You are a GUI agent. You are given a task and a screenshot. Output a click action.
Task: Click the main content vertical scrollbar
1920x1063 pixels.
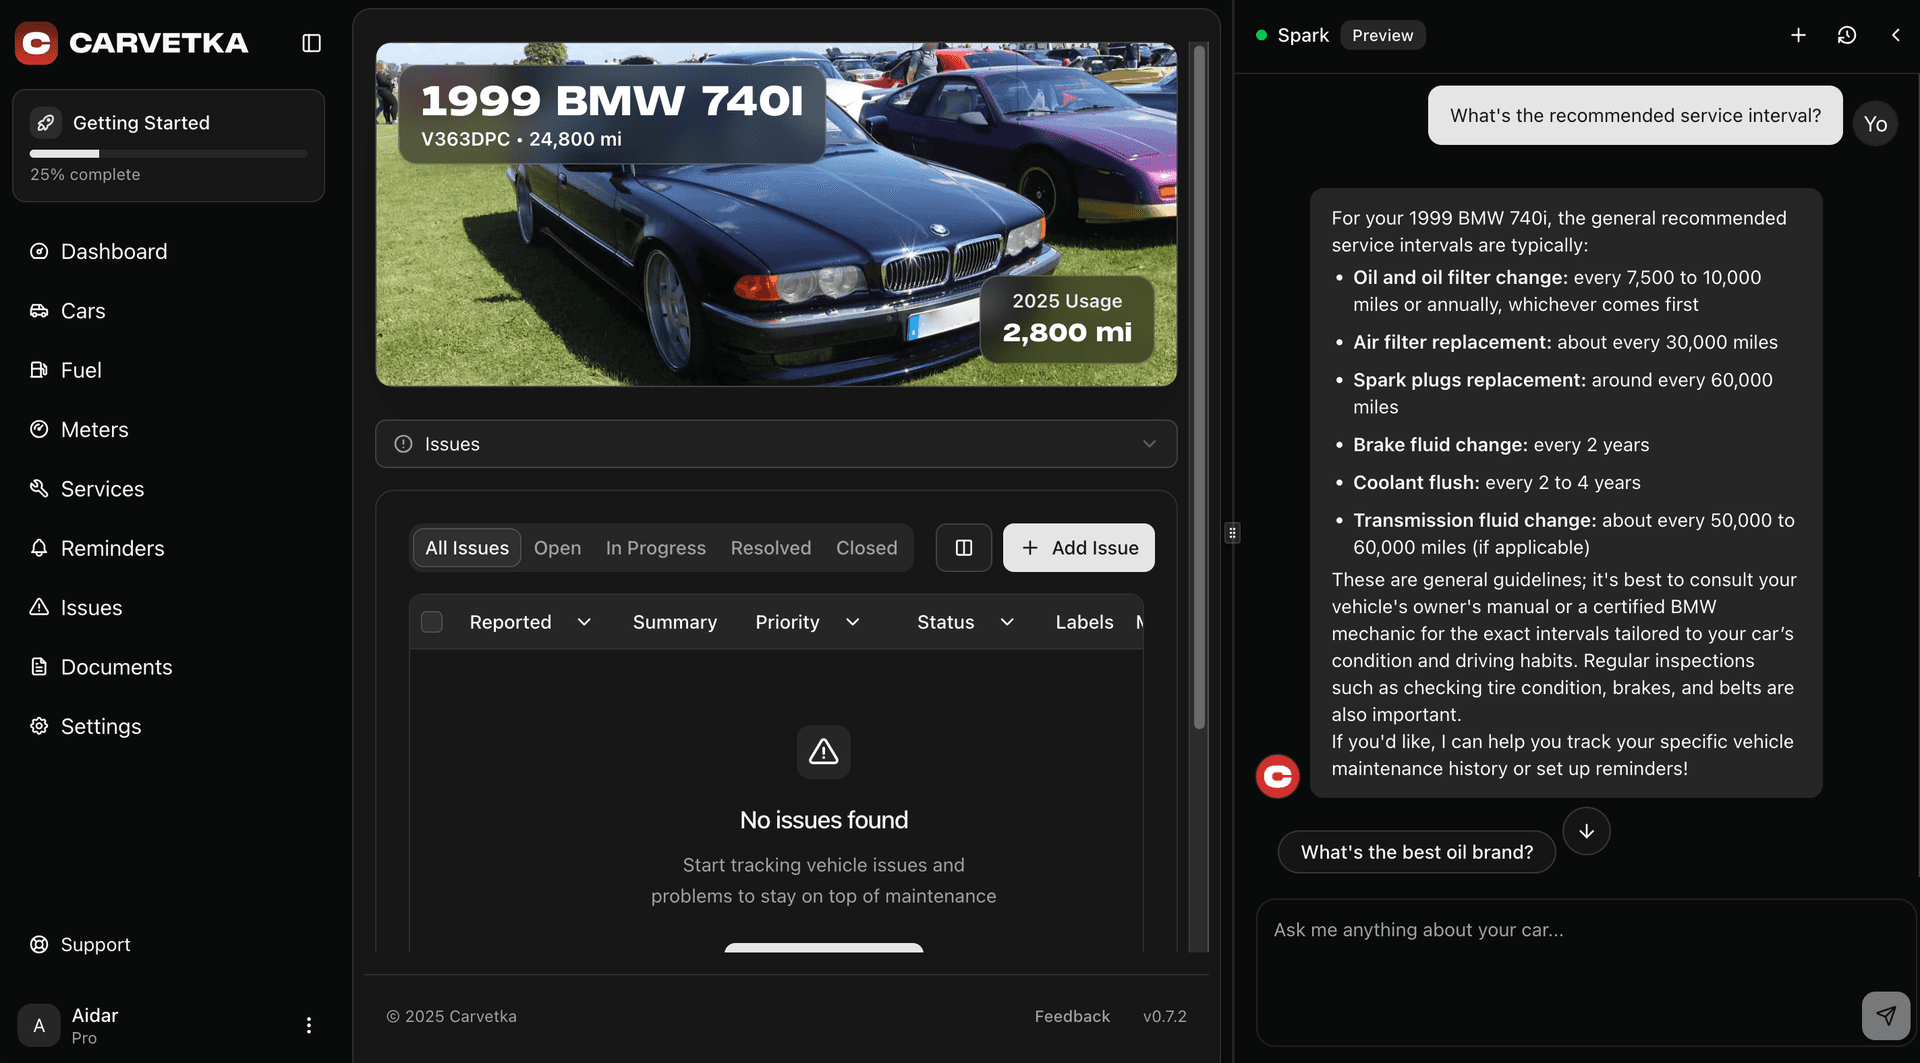(x=1199, y=386)
